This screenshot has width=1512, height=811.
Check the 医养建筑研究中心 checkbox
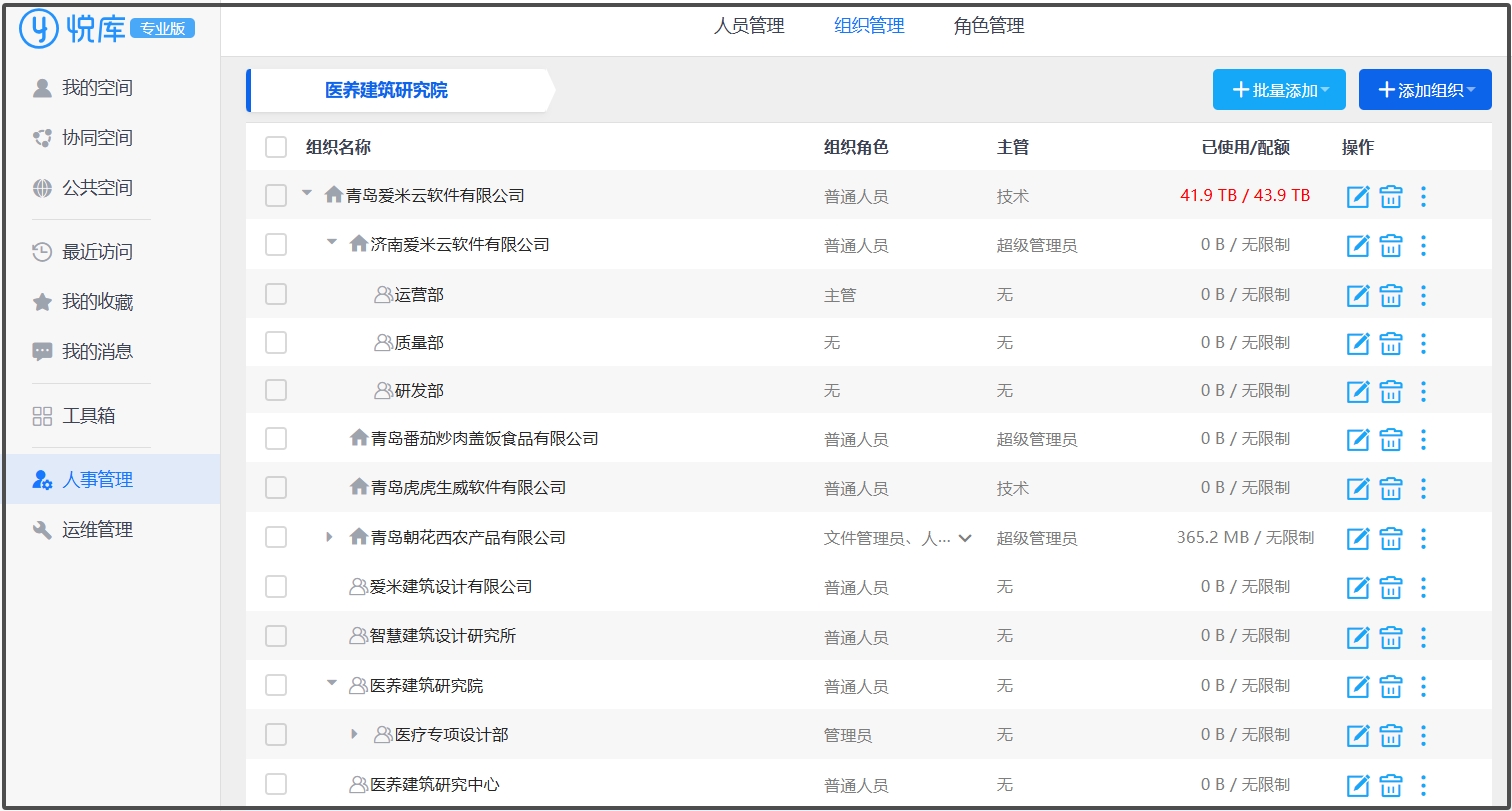[x=276, y=784]
